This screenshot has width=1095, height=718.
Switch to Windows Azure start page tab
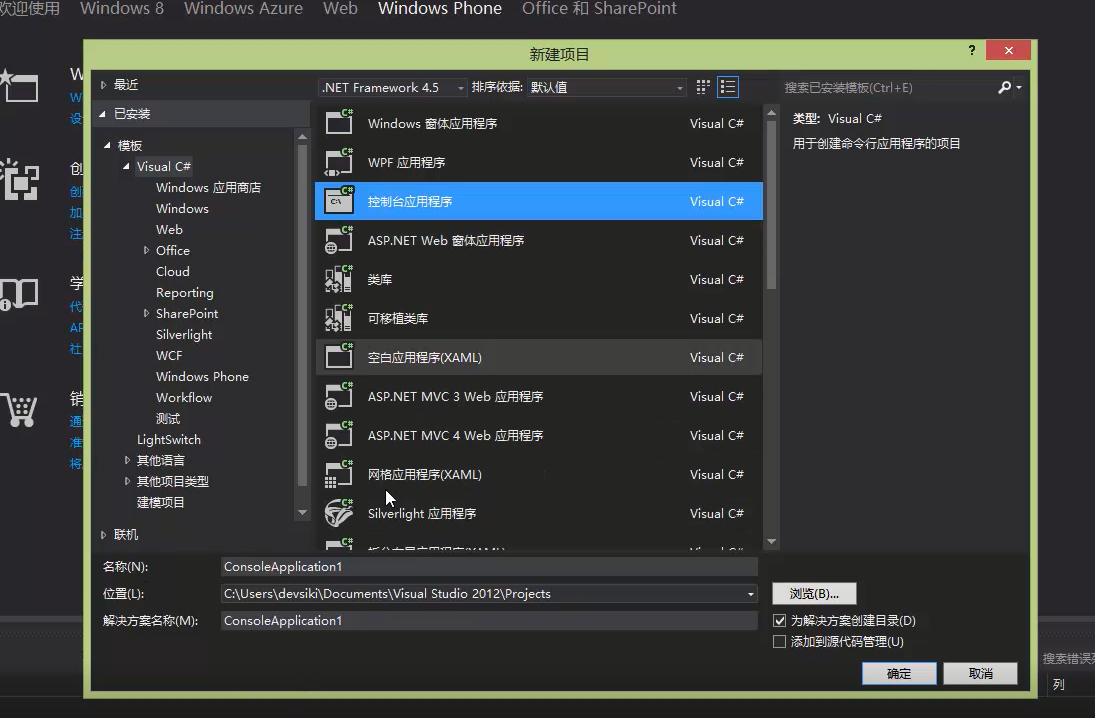point(243,8)
